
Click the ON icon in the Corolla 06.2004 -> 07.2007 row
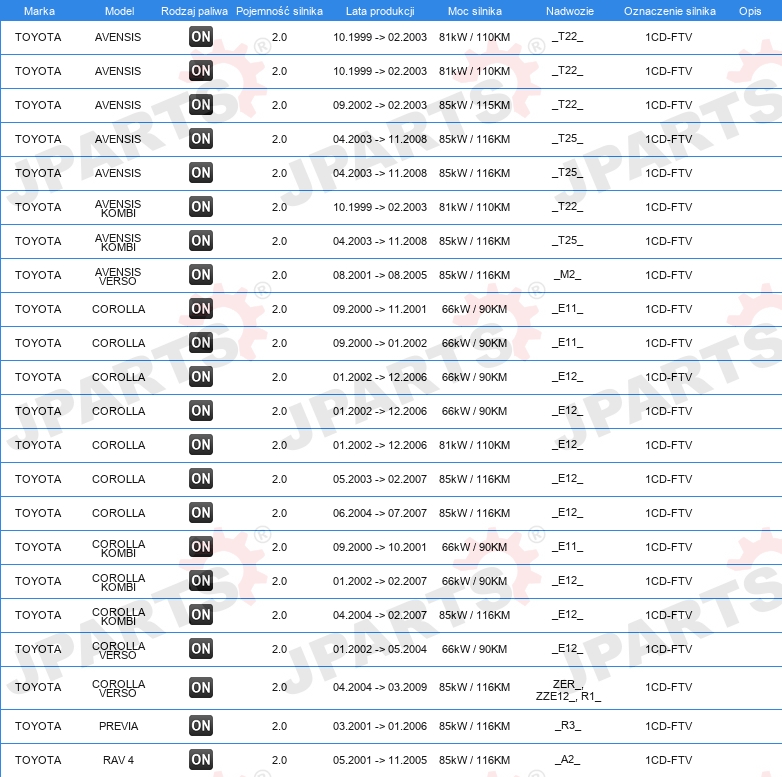click(x=201, y=513)
